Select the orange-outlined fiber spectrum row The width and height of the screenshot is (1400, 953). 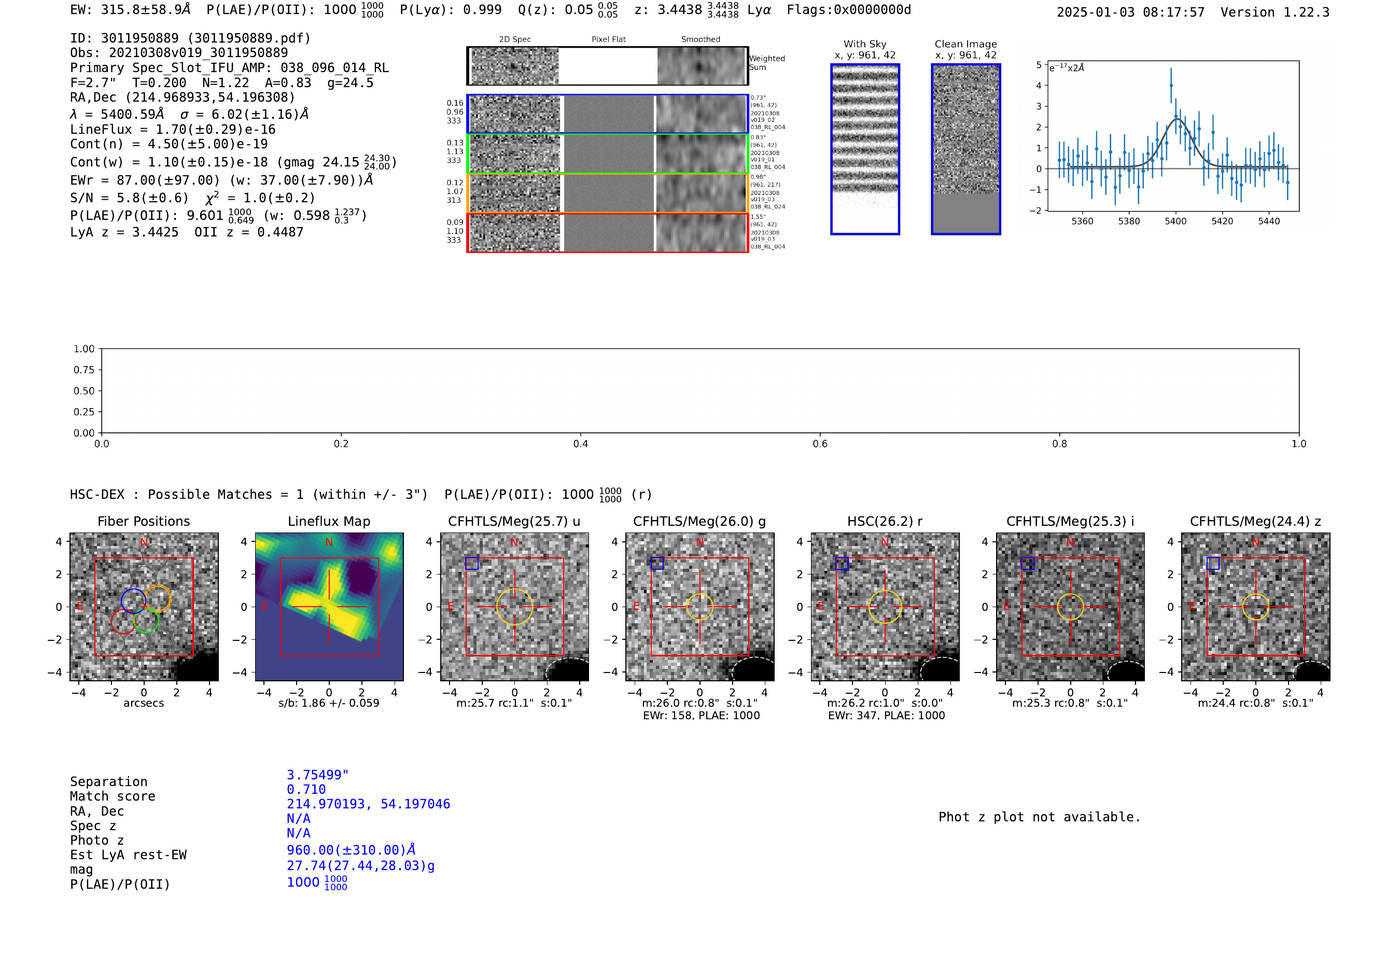point(607,193)
